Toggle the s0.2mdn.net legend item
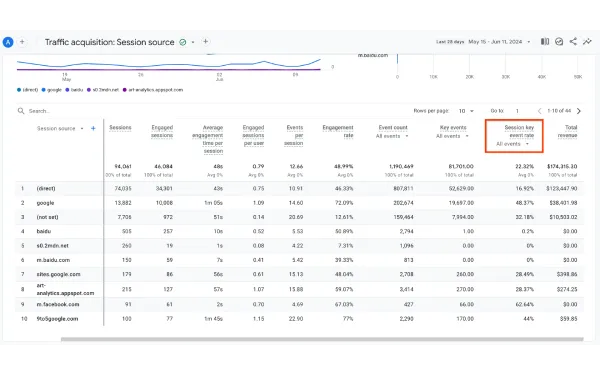 pyautogui.click(x=103, y=90)
